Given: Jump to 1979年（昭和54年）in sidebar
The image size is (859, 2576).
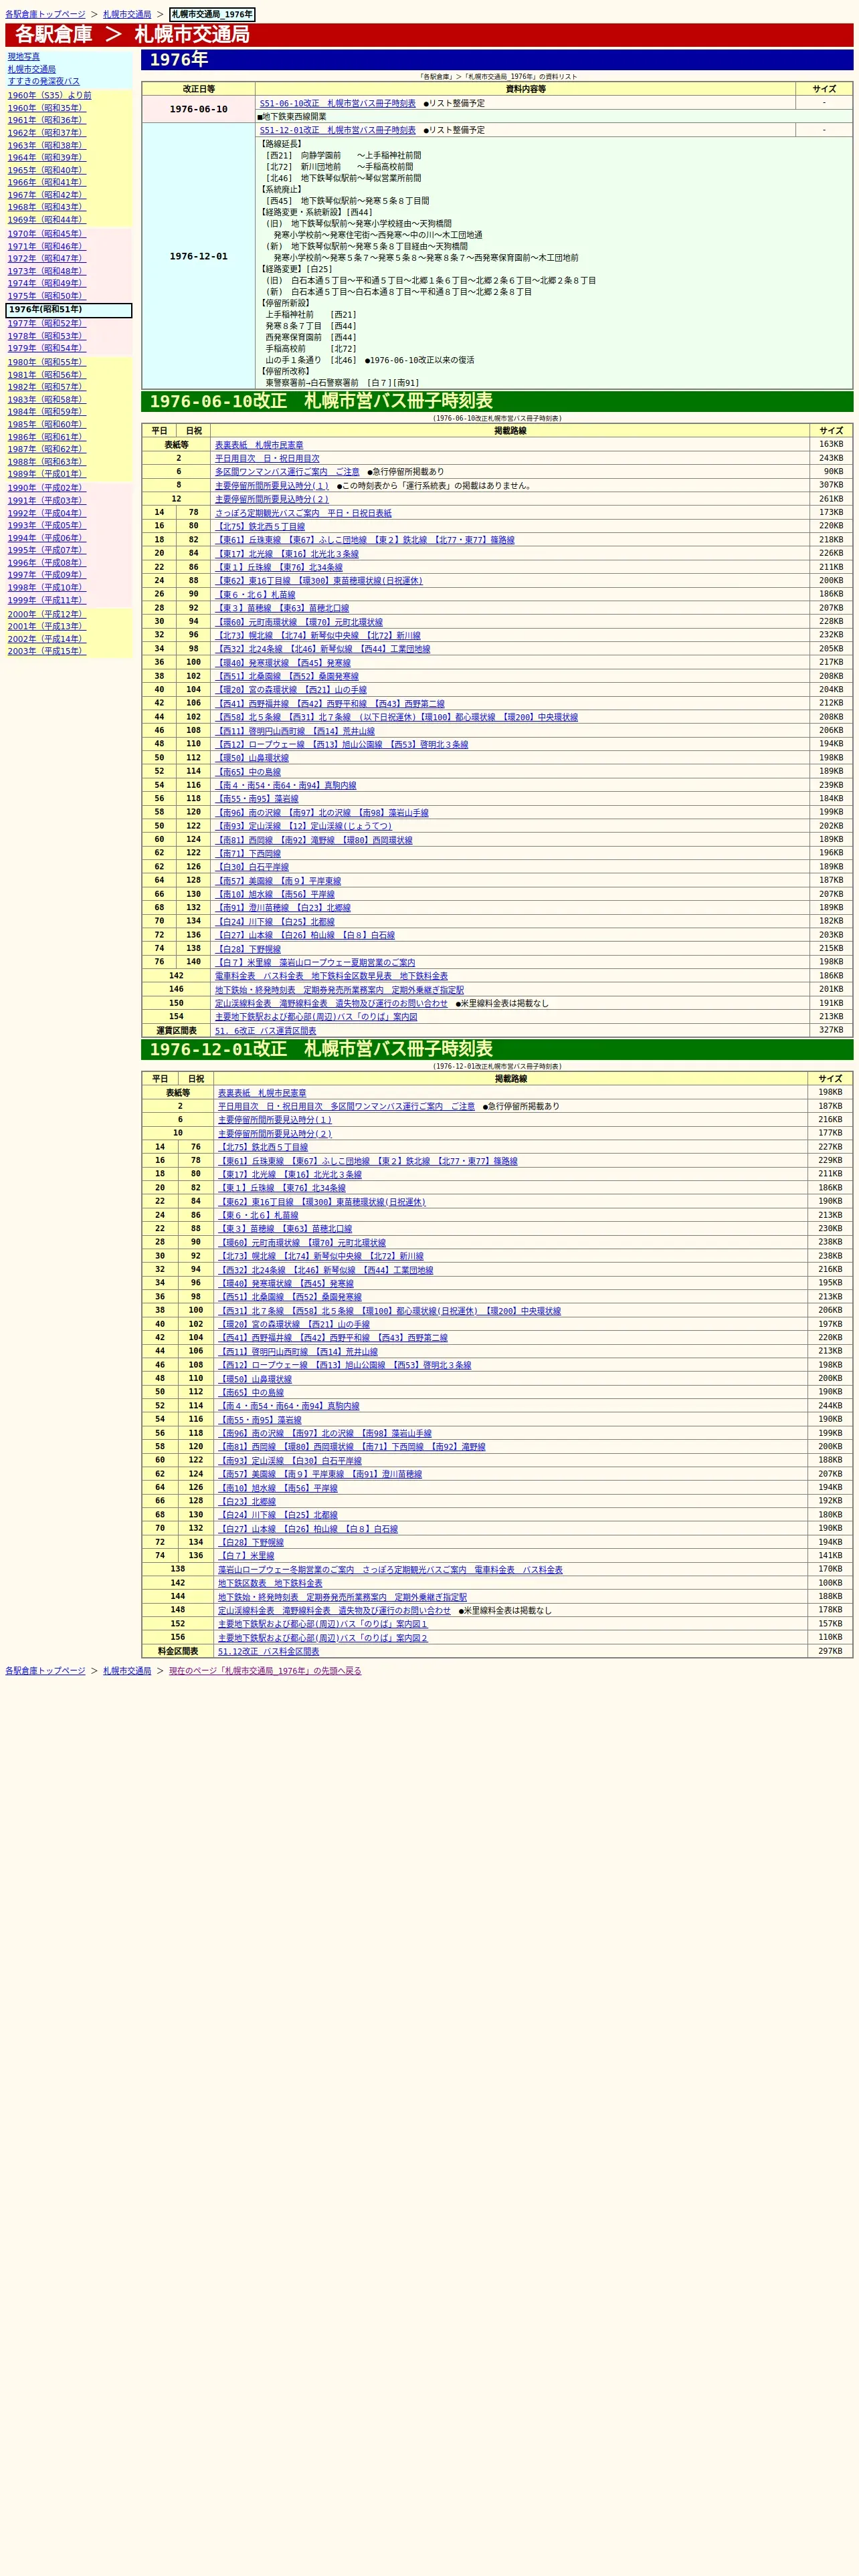Looking at the screenshot, I should (47, 349).
